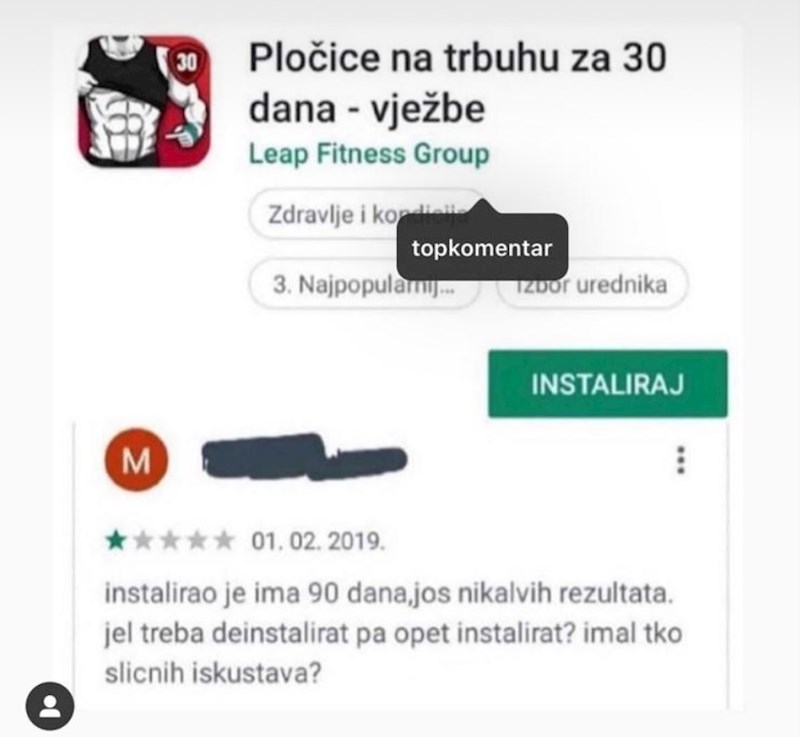The height and width of the screenshot is (737, 800).
Task: Click the review text about 90 dana
Action: click(x=393, y=633)
